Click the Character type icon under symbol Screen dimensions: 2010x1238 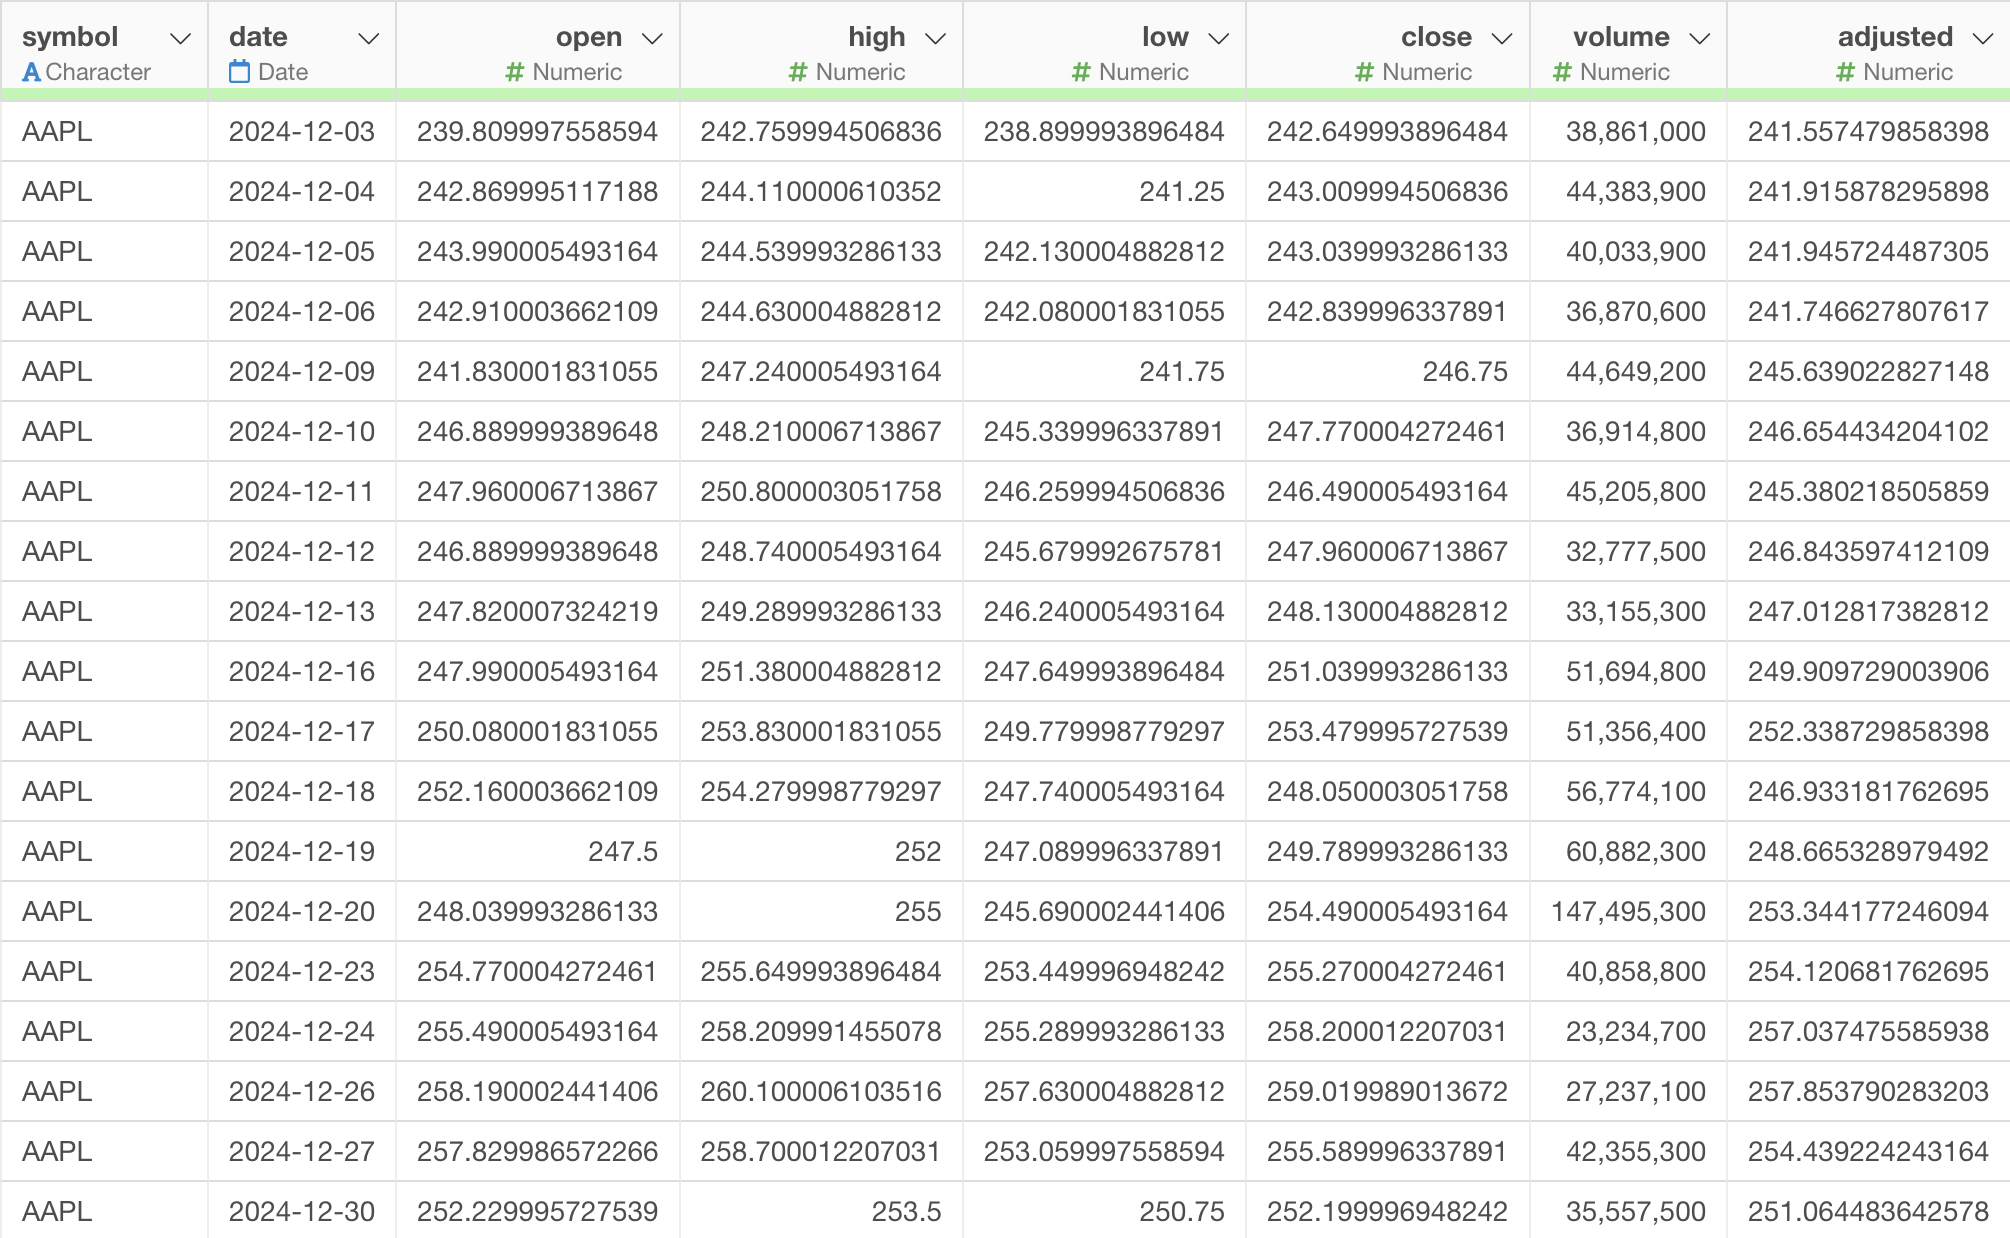[x=31, y=72]
